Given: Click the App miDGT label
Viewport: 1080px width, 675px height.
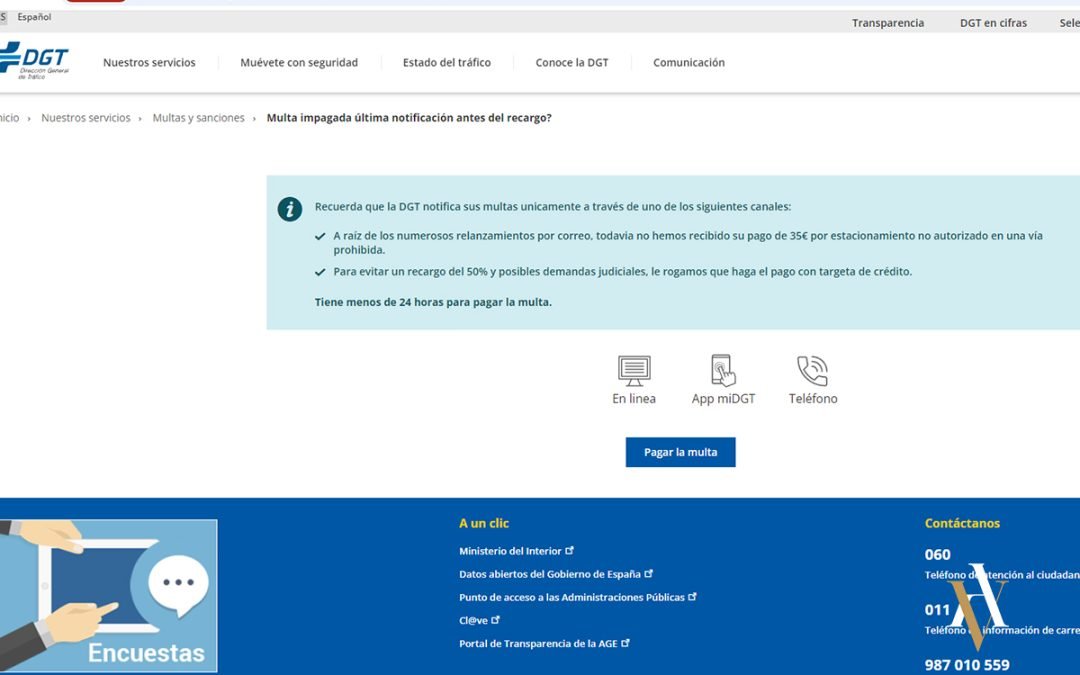Looking at the screenshot, I should (x=723, y=399).
